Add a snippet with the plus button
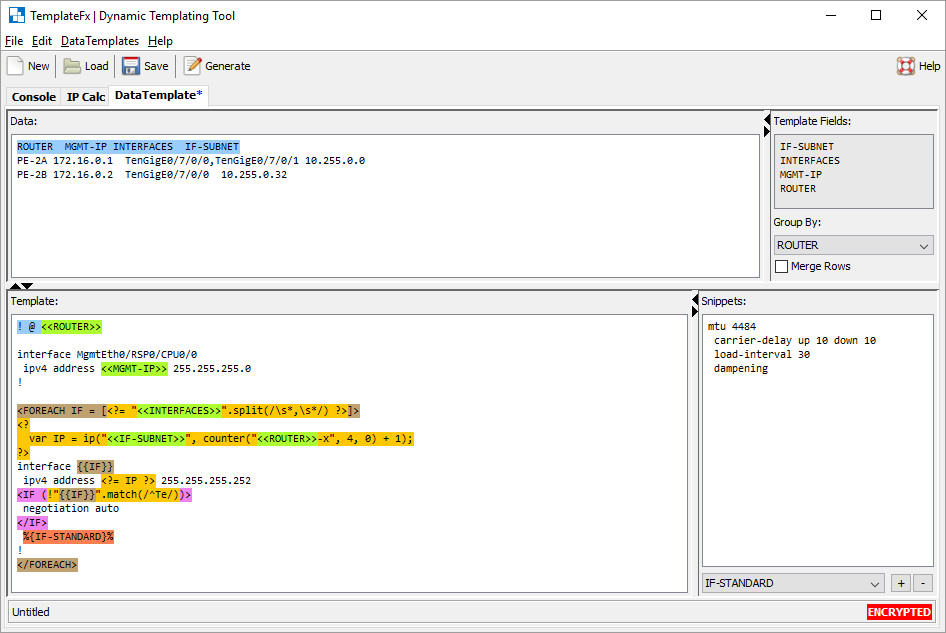The width and height of the screenshot is (946, 633). 901,584
